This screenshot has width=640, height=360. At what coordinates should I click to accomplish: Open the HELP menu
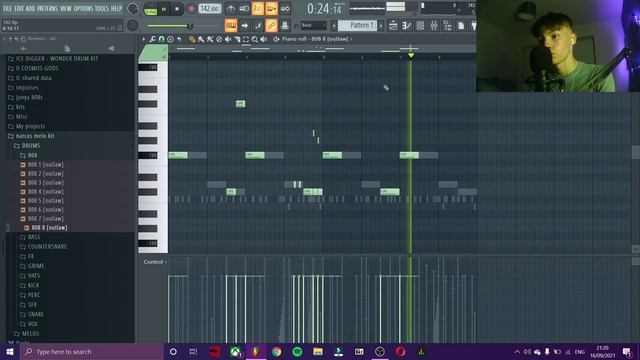(116, 8)
